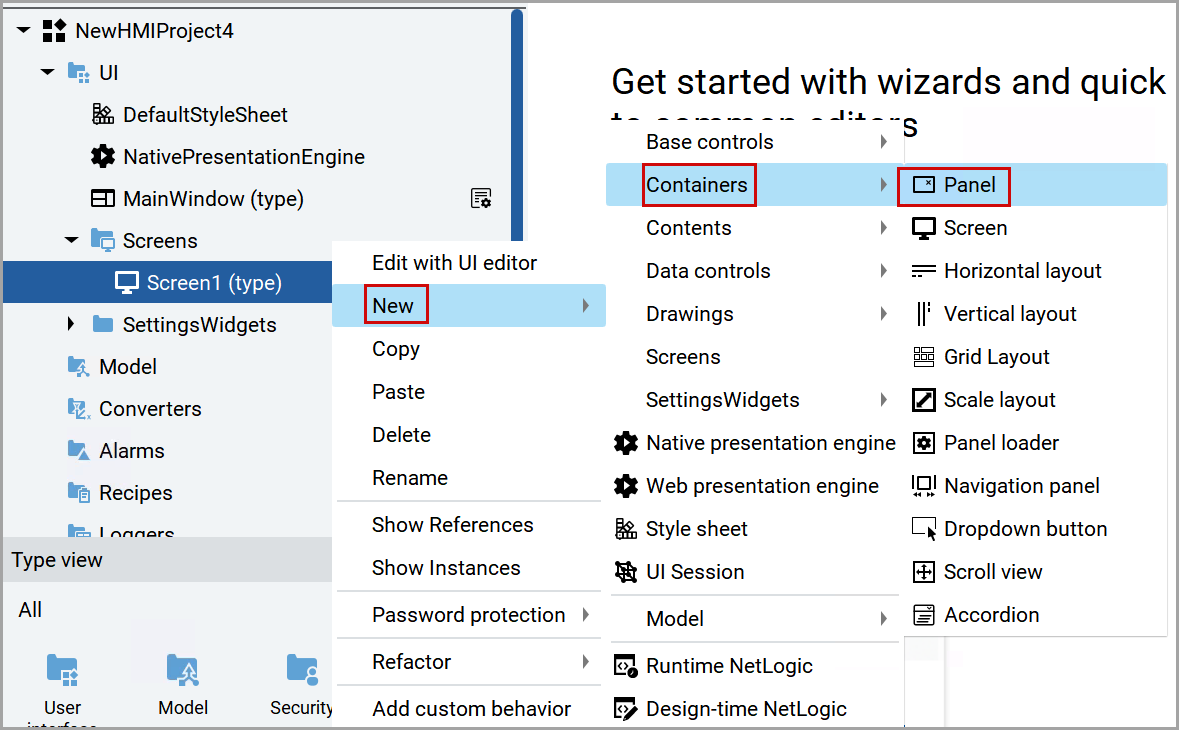The width and height of the screenshot is (1179, 730).
Task: Choose Rename from the context menu
Action: [x=410, y=478]
